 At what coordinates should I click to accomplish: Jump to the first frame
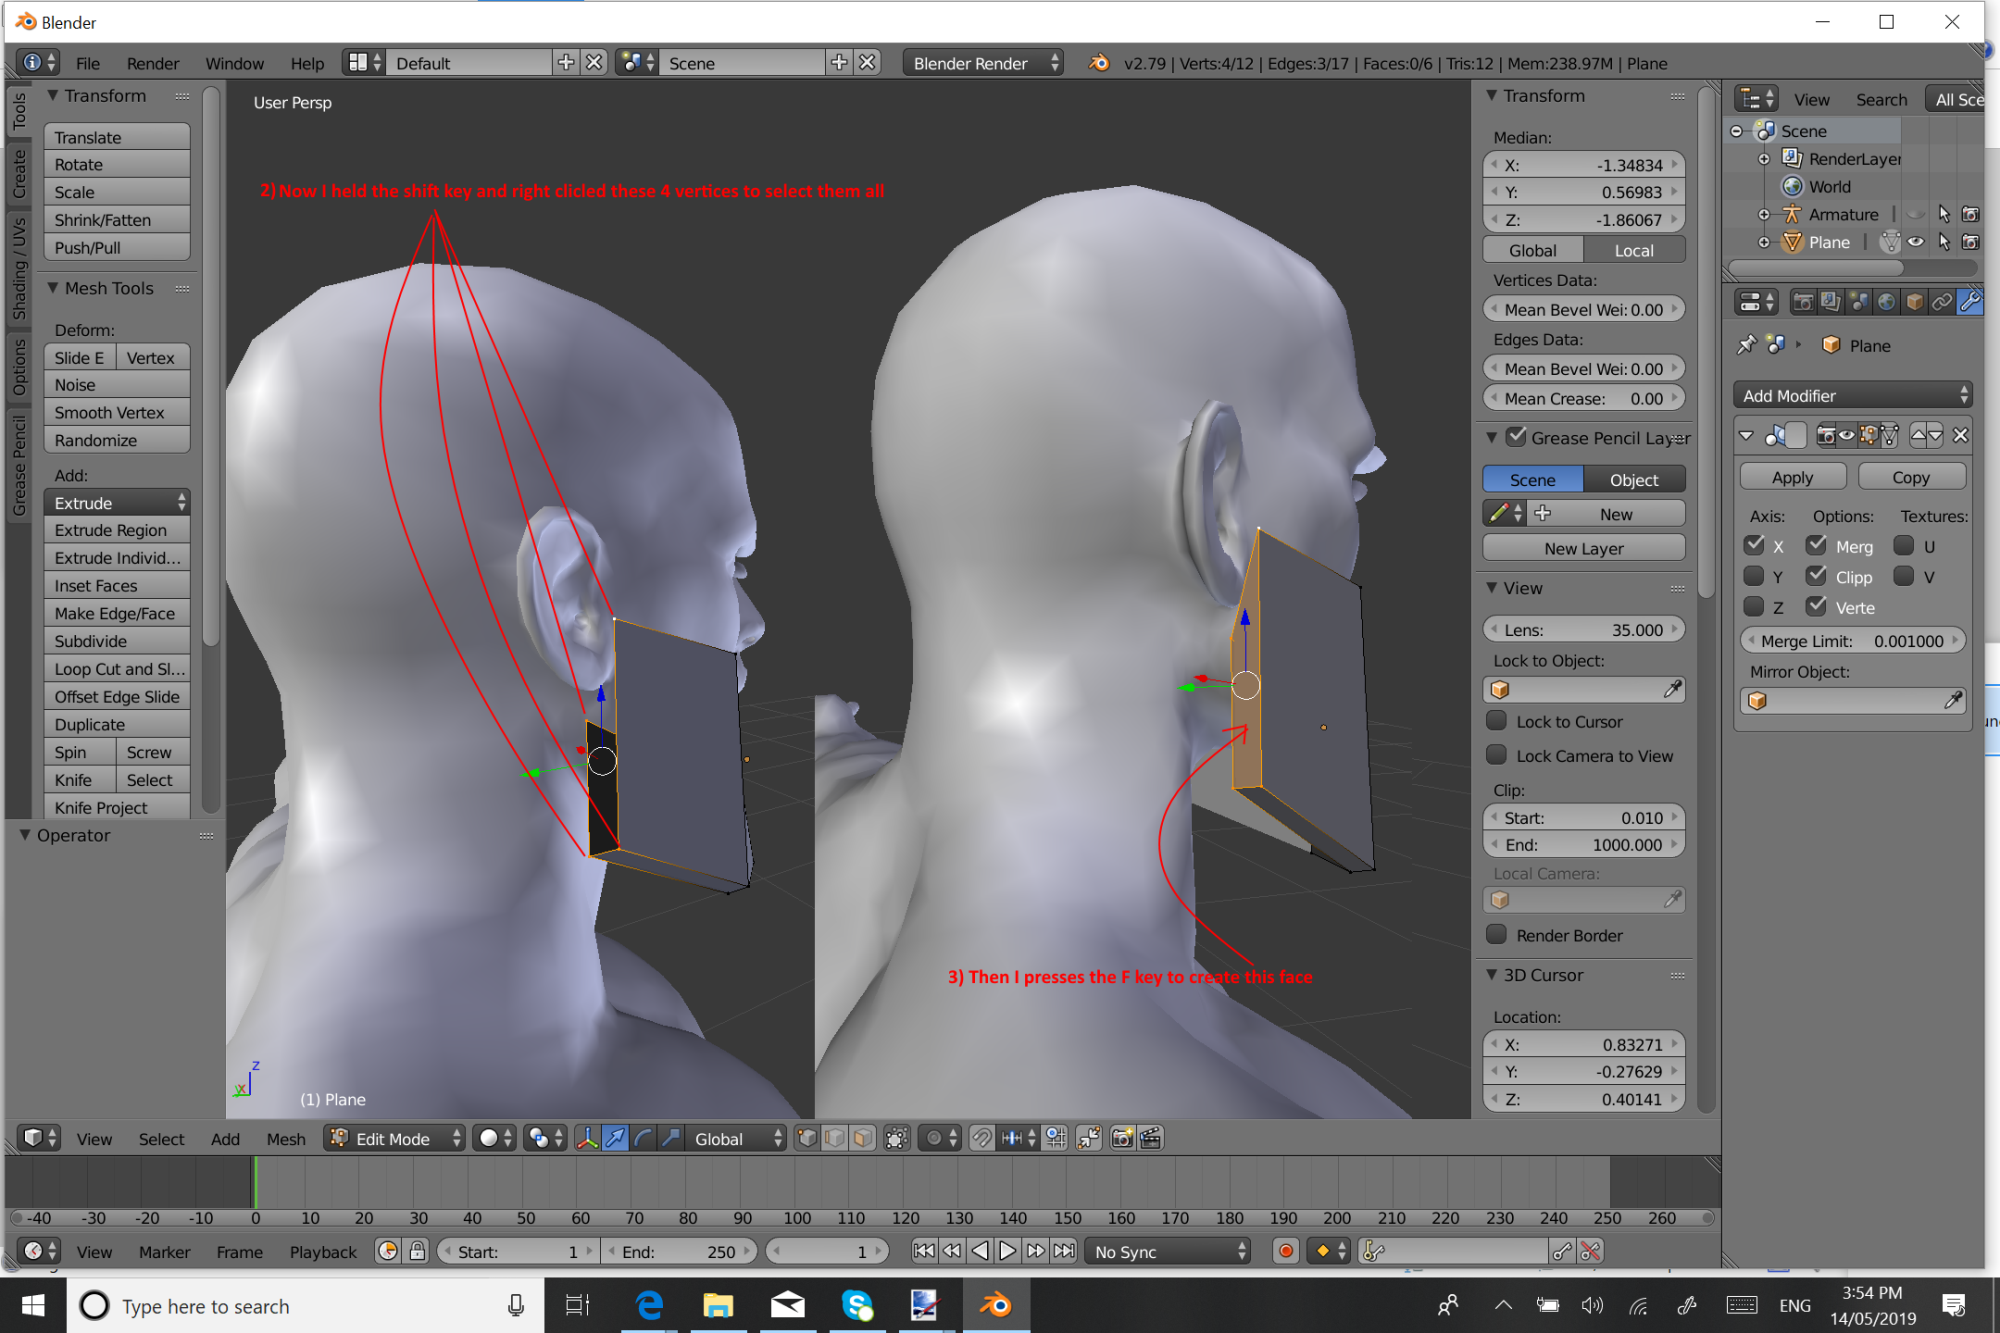(924, 1251)
